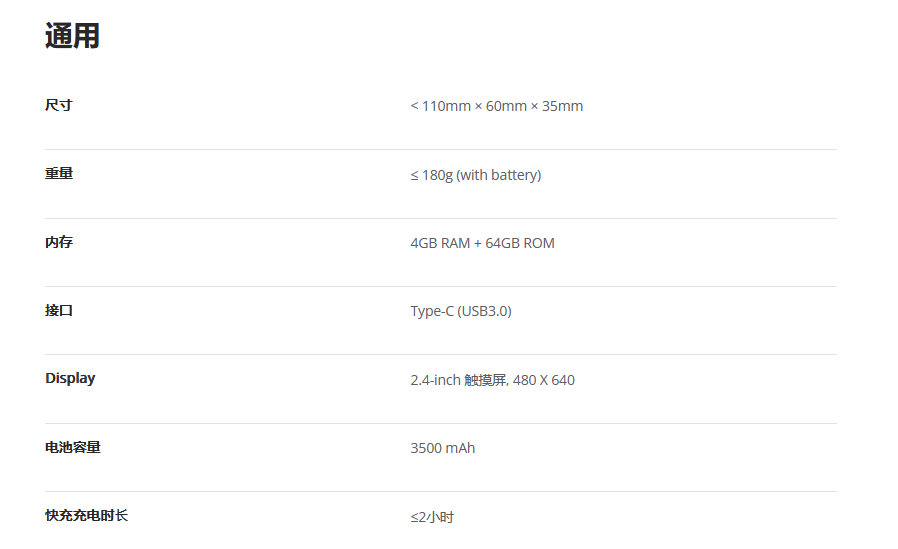Click the 64GB ROM portion of memory
This screenshot has height=549, width=898.
pyautogui.click(x=520, y=243)
